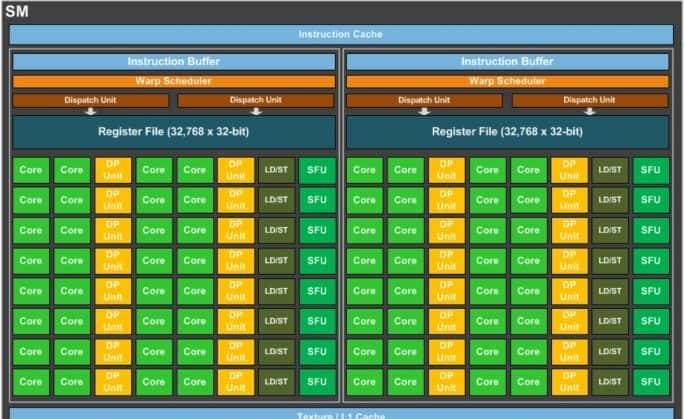Click the rightmost Dispatch Unit block
Image resolution: width=685 pixels, height=419 pixels.
pyautogui.click(x=590, y=100)
